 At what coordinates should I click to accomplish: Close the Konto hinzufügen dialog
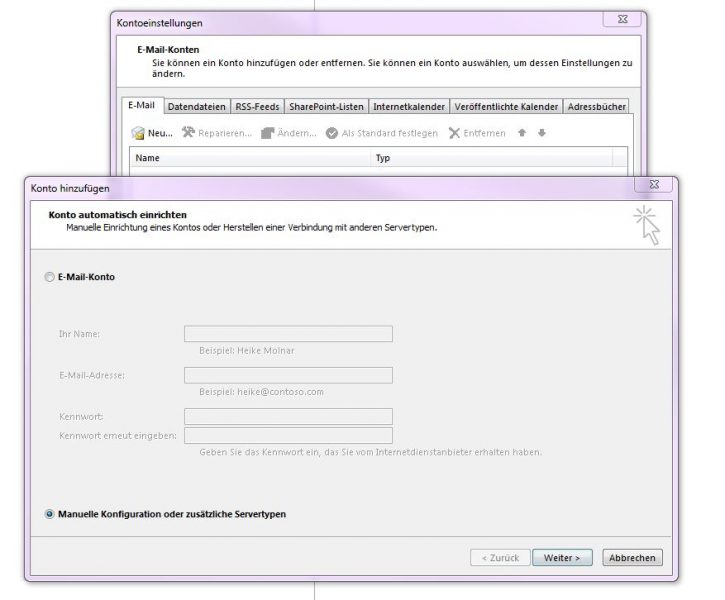pos(653,185)
